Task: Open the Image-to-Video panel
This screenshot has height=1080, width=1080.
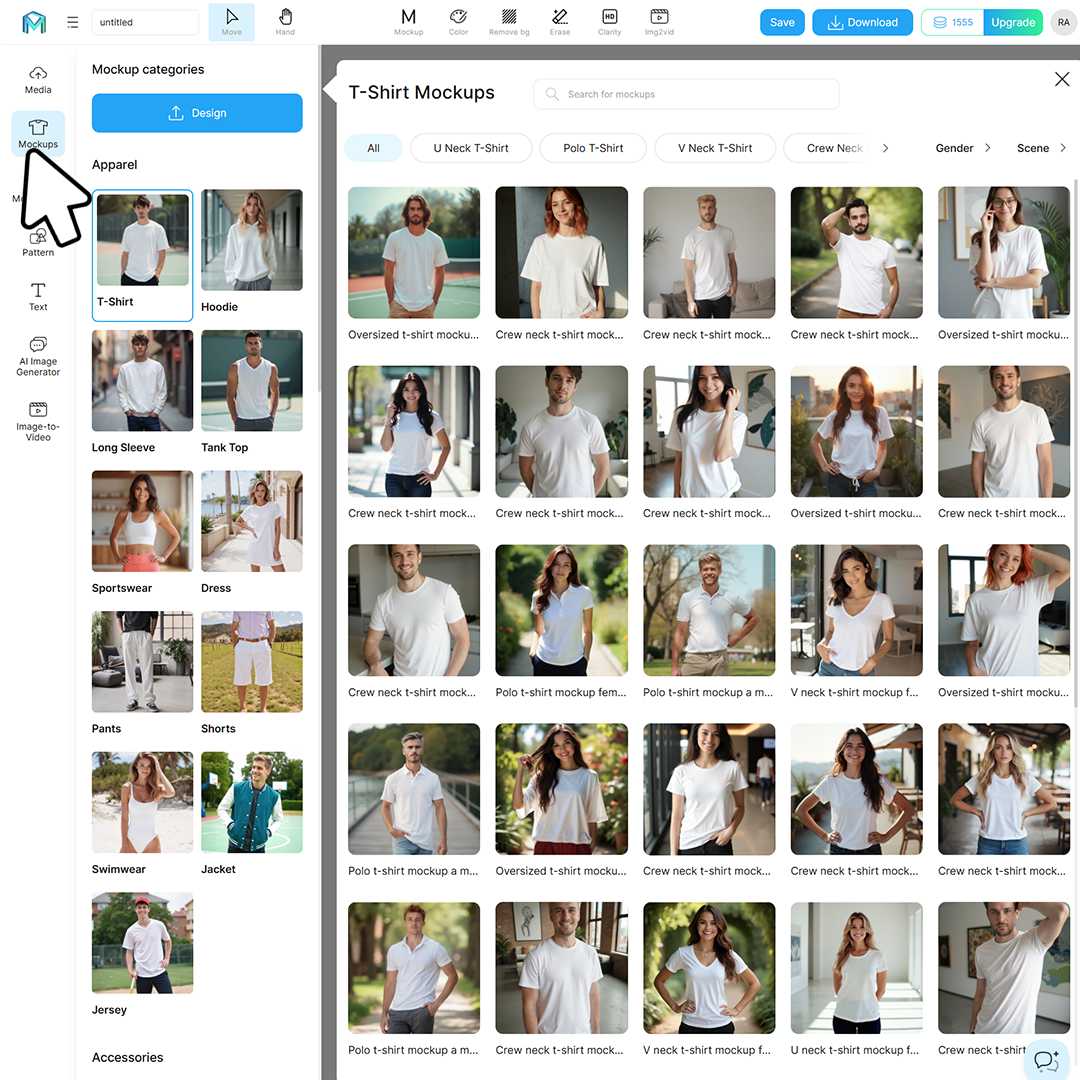Action: click(x=38, y=422)
